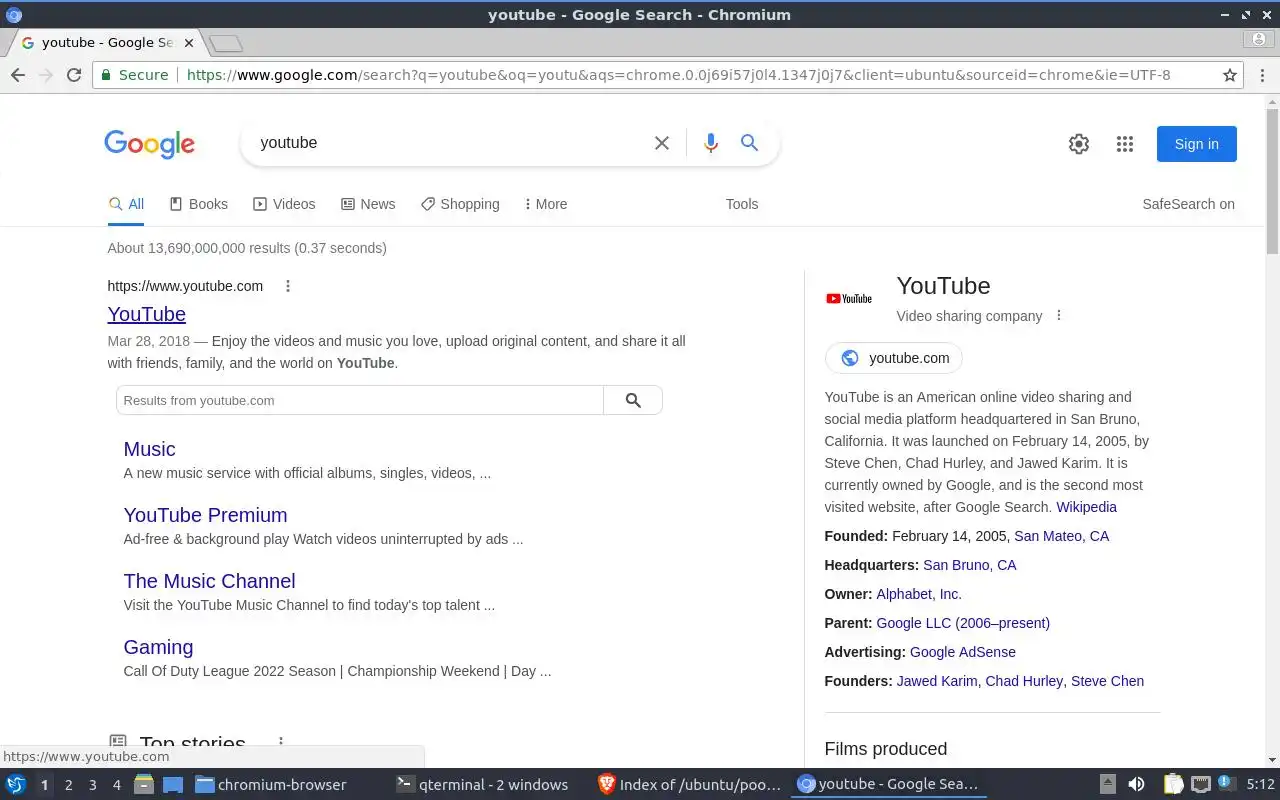
Task: Open Chromium's three-dot menu
Action: tap(1263, 75)
